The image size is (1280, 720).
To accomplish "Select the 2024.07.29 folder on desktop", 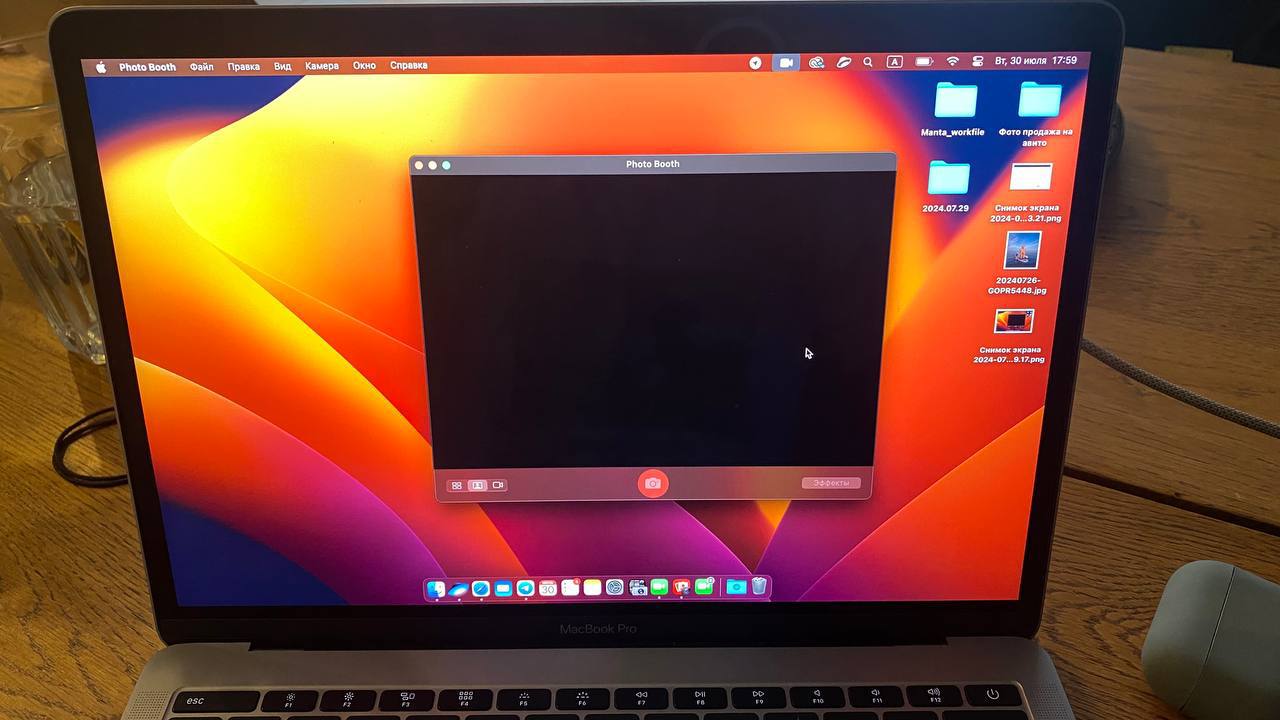I will pyautogui.click(x=948, y=177).
